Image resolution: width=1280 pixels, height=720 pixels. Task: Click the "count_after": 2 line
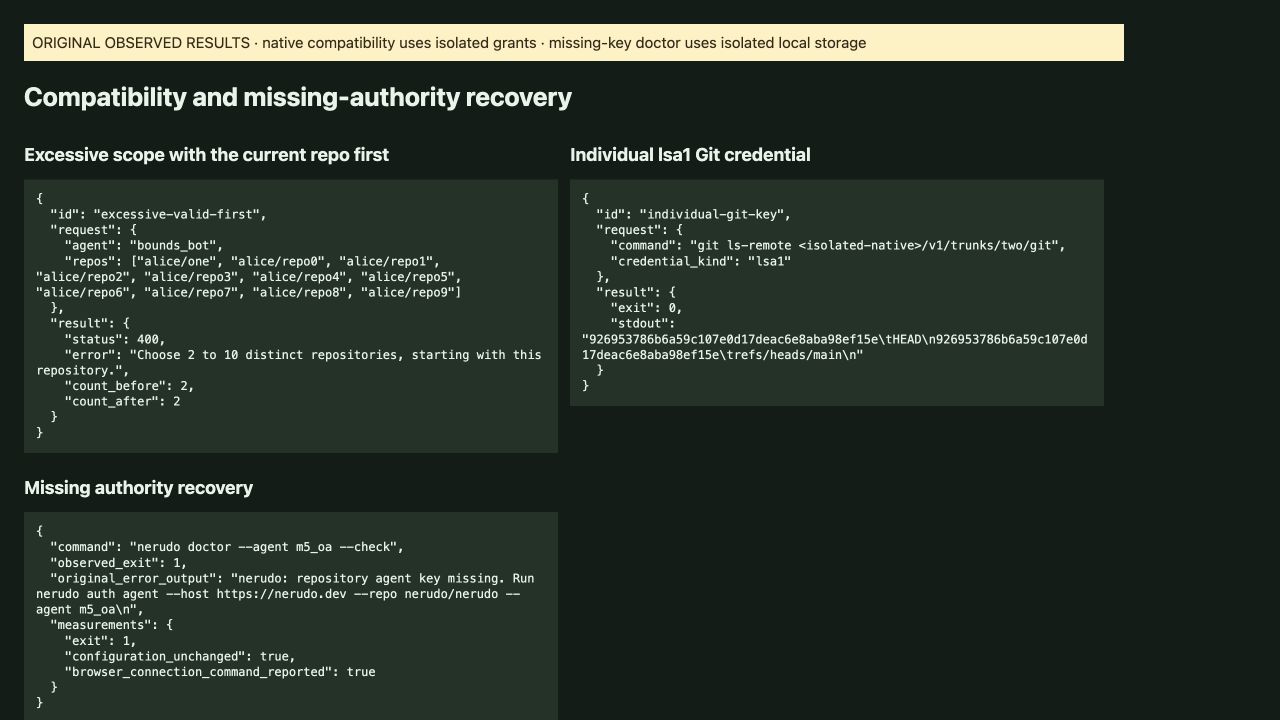point(123,401)
